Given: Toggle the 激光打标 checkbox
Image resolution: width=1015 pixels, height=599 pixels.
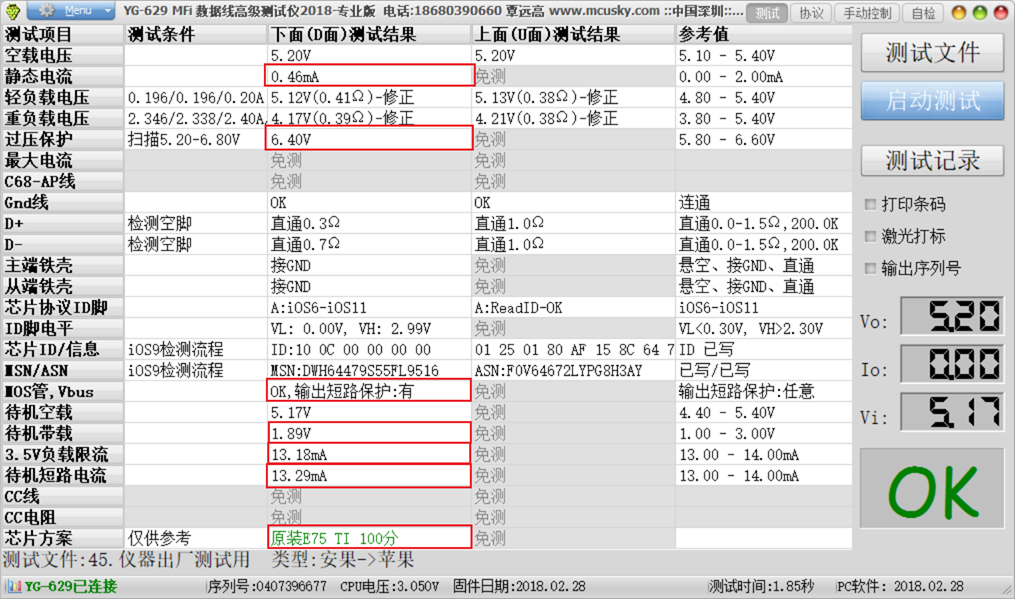Looking at the screenshot, I should pos(870,236).
